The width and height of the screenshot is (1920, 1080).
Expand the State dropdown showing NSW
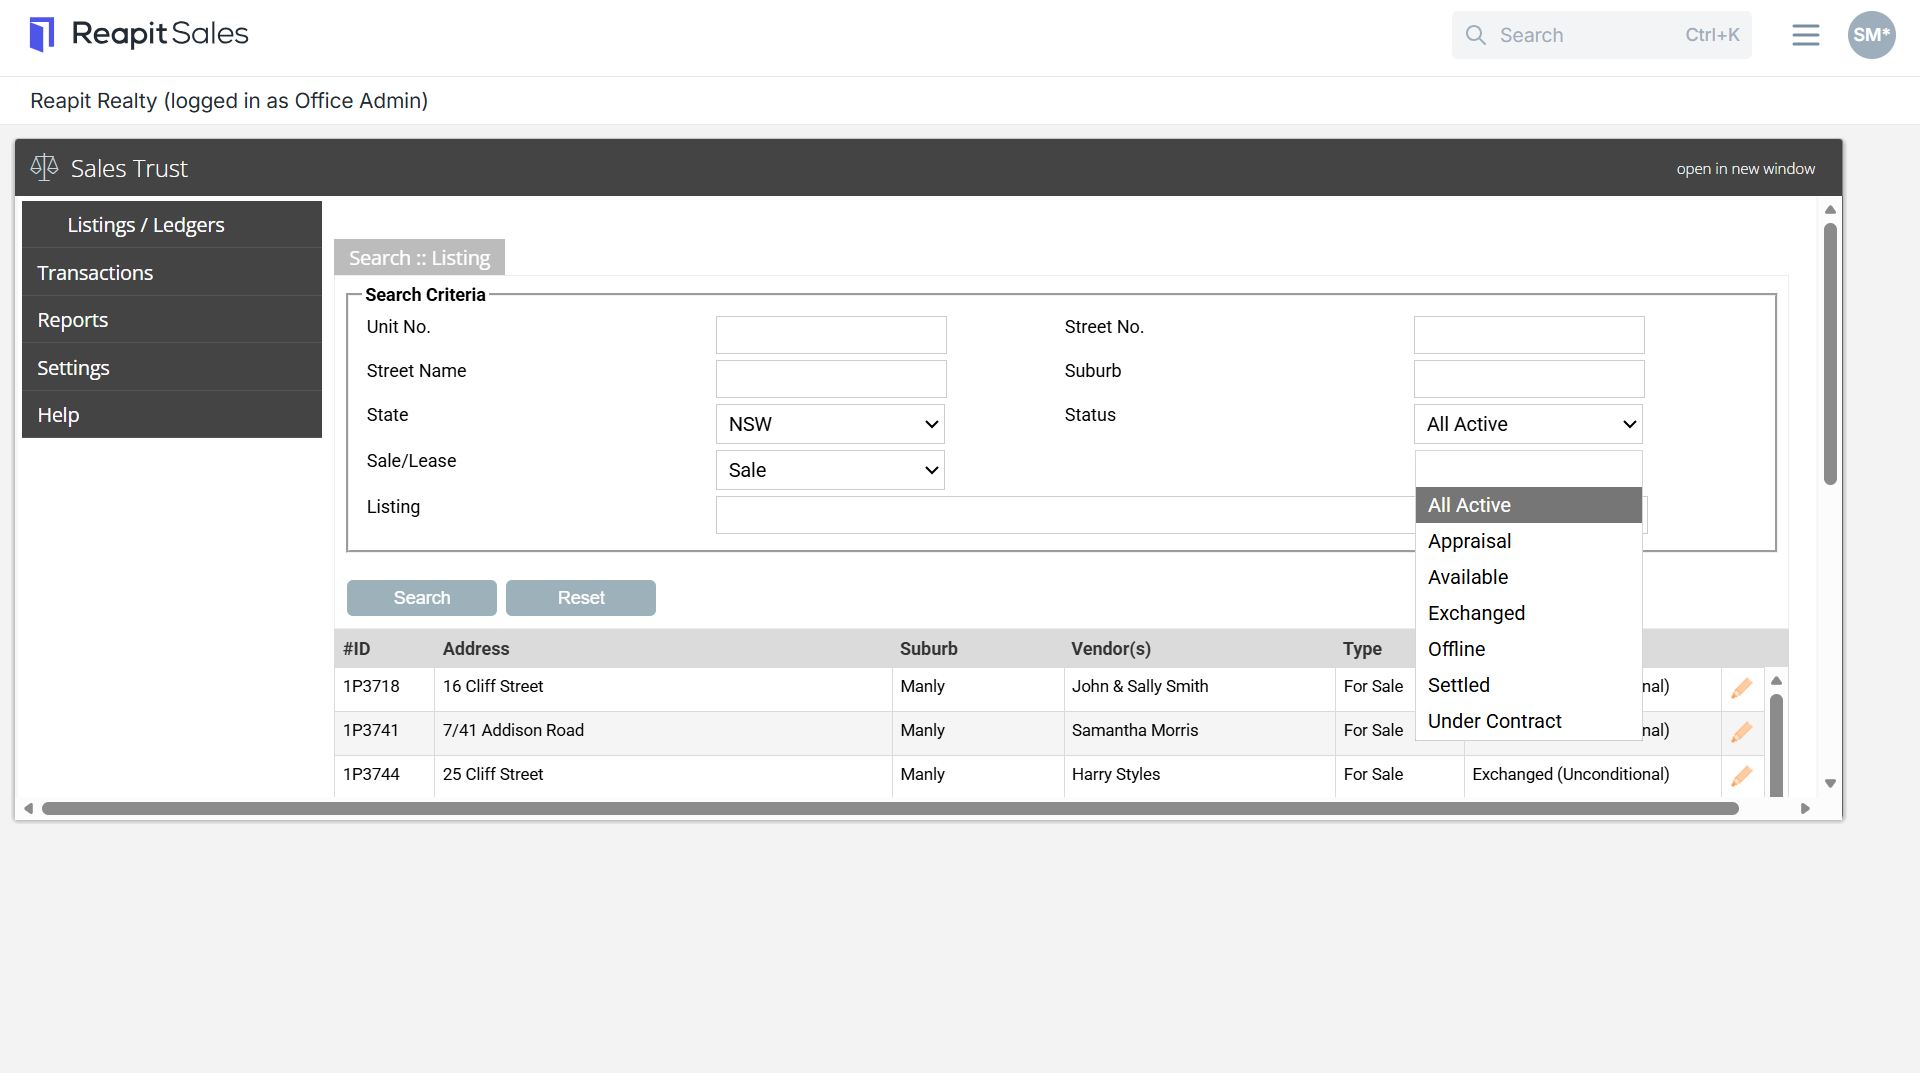pyautogui.click(x=830, y=424)
